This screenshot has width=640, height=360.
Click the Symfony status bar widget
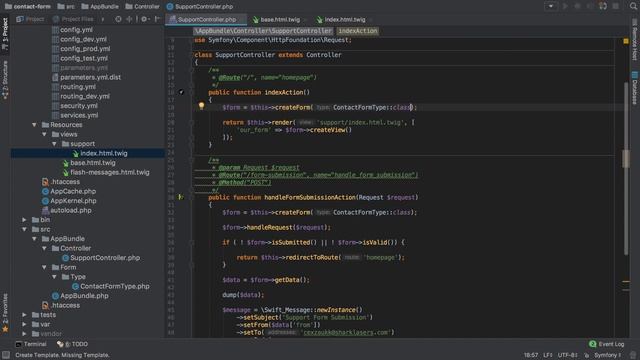tap(607, 355)
